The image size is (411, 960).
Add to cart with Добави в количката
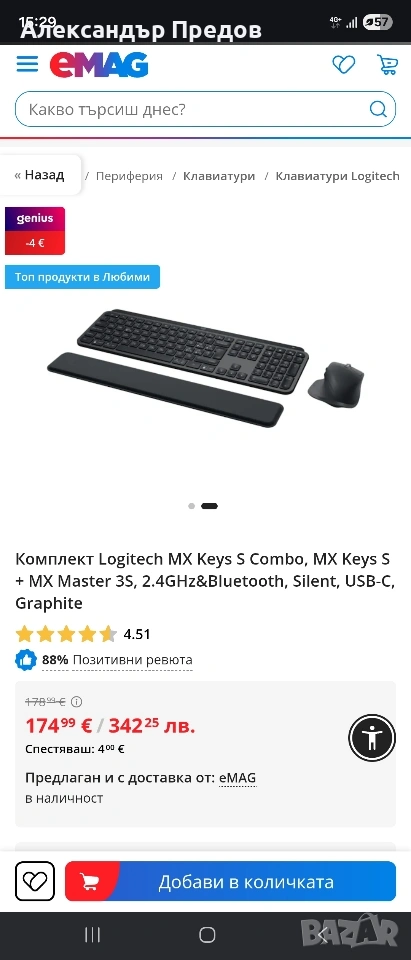point(230,881)
